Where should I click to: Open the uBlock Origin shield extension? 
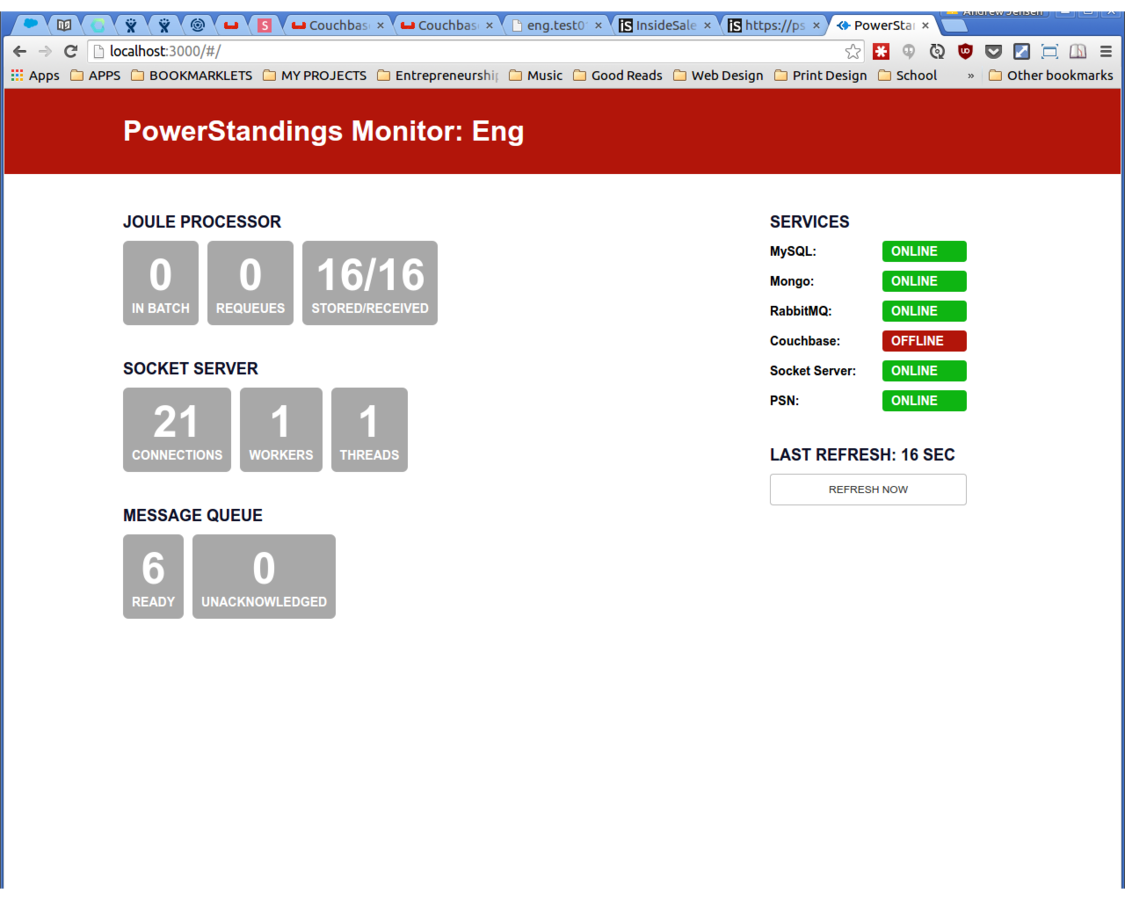point(965,51)
